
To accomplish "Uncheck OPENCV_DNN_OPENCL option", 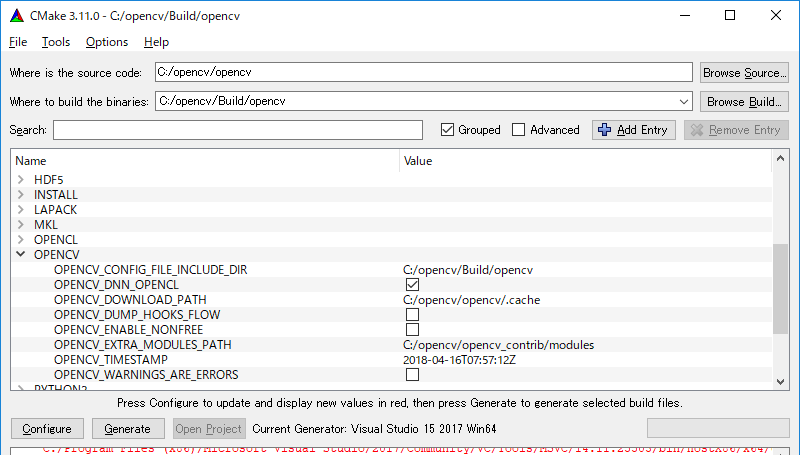I will 412,285.
